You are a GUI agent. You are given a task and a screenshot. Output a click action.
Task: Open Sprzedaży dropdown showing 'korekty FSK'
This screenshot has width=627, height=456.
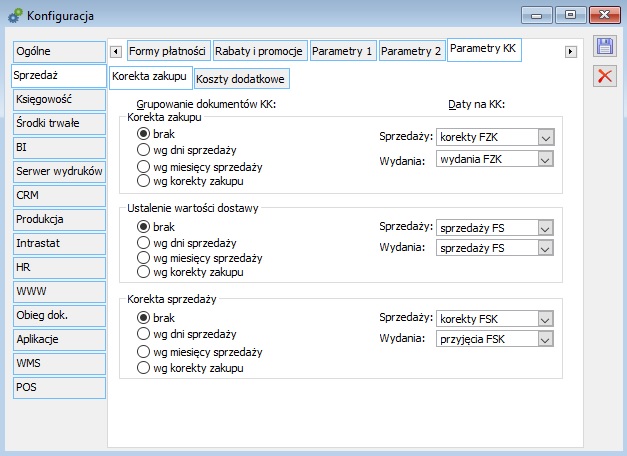[495, 319]
